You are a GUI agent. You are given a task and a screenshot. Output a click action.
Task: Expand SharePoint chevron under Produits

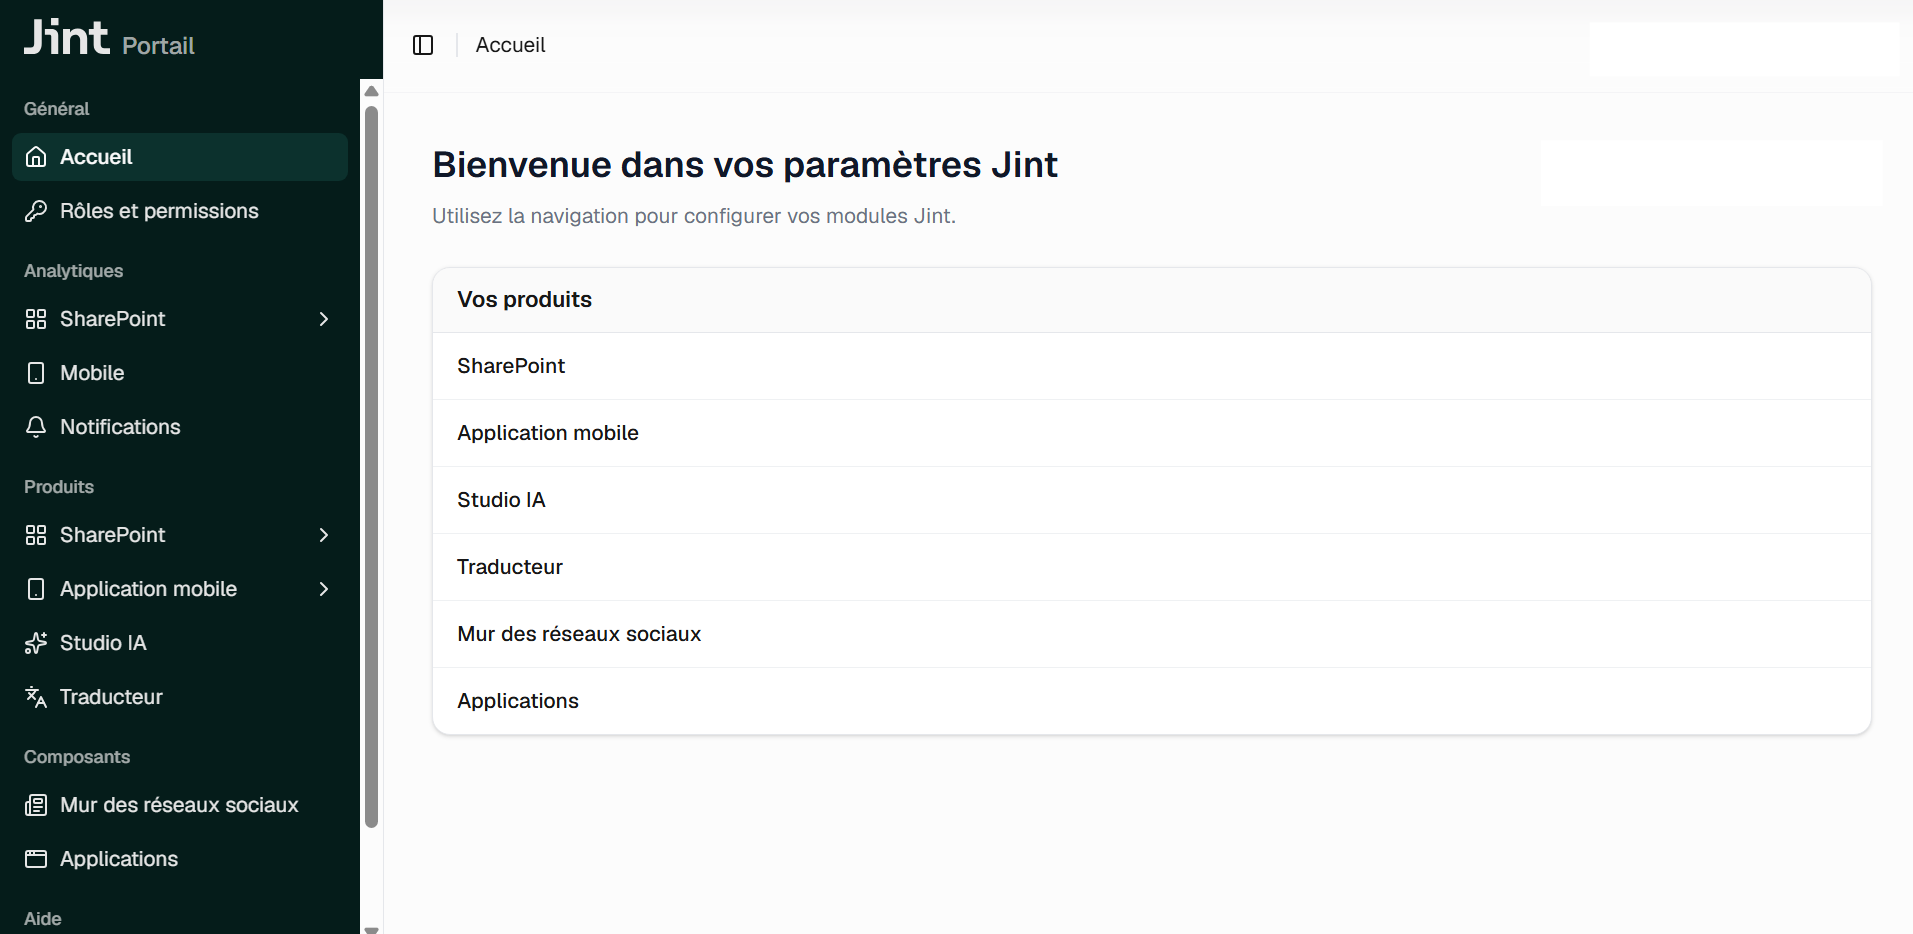tap(323, 535)
